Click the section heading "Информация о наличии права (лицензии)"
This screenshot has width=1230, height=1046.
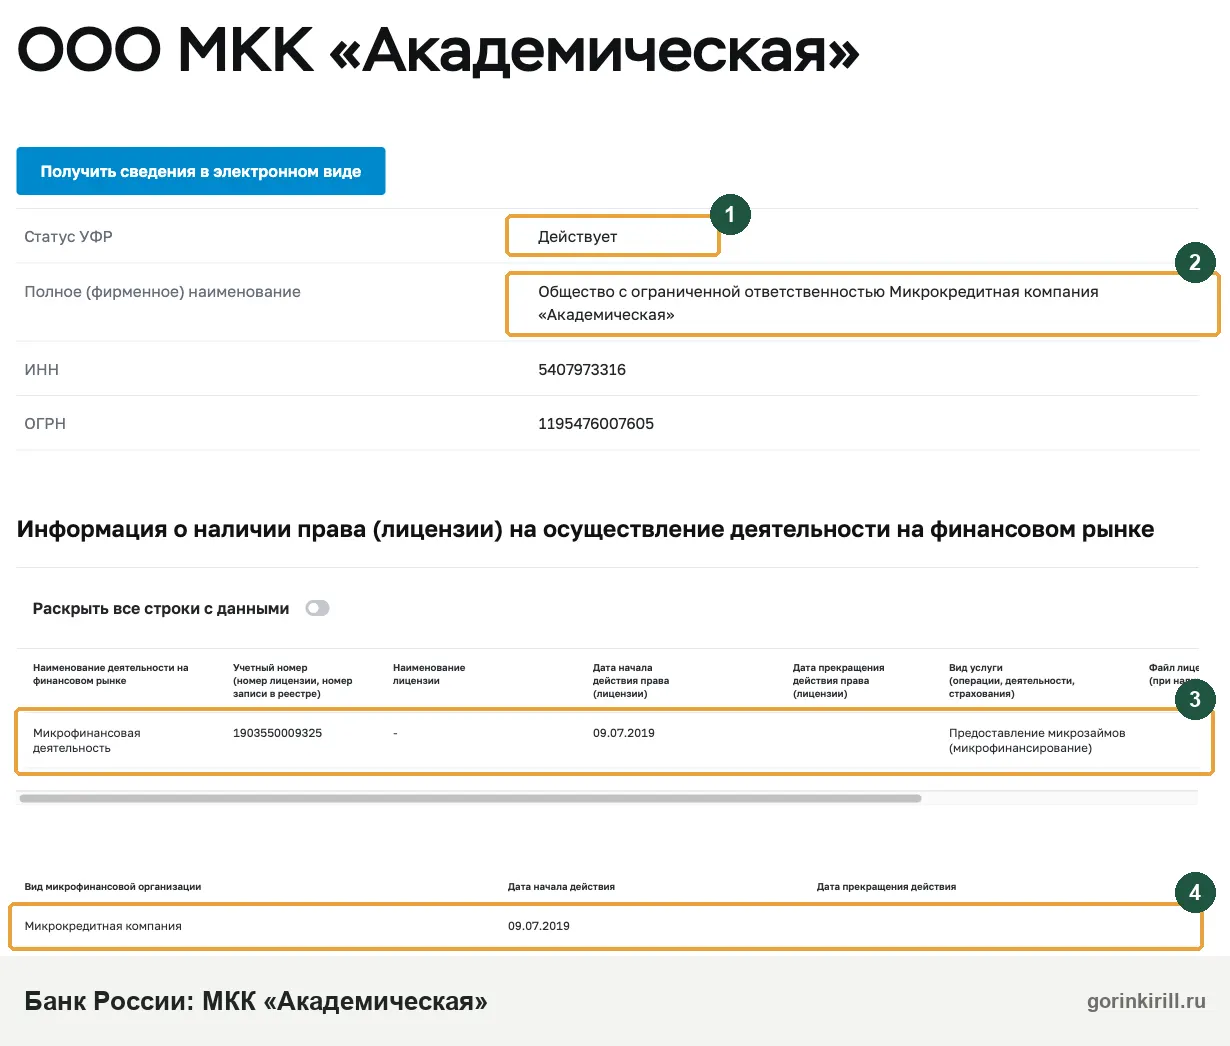585,530
